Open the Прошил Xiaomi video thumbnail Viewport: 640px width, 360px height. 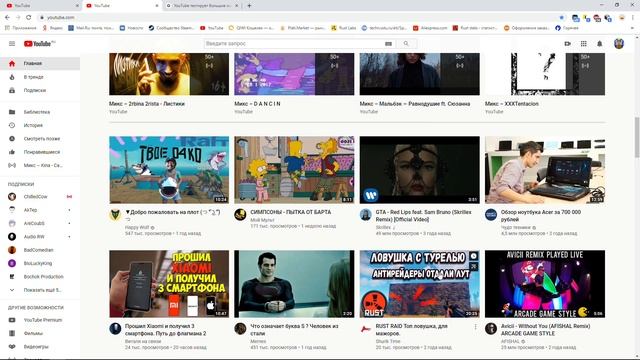[169, 284]
